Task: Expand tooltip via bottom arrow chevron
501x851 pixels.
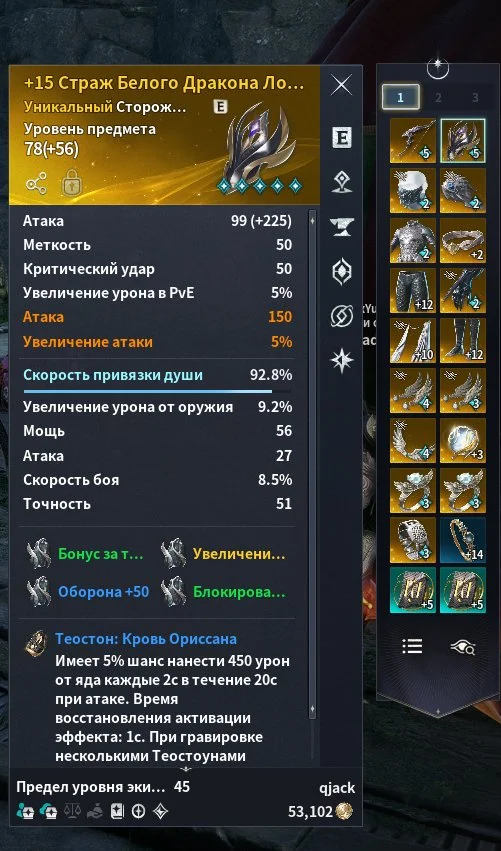Action: click(x=186, y=769)
